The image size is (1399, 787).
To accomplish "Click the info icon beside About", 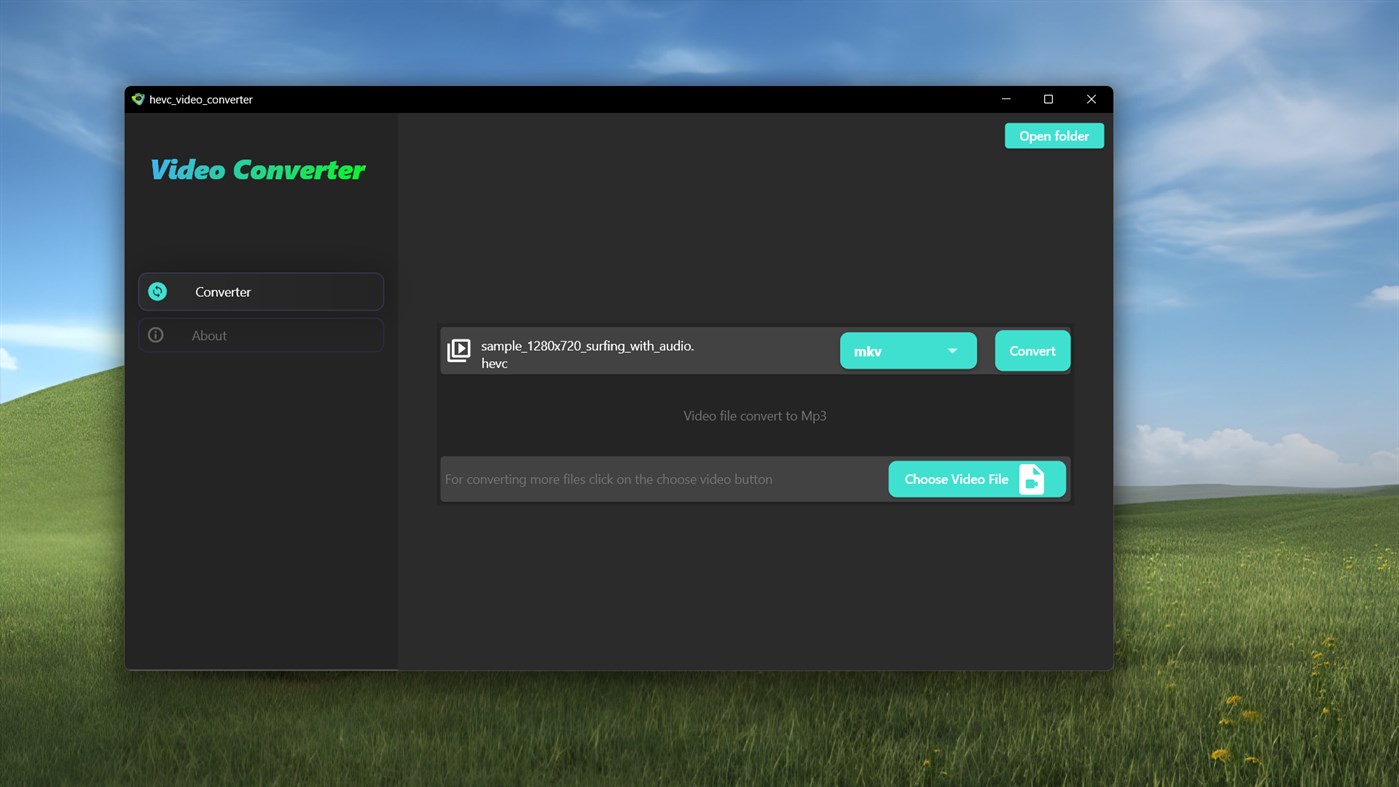I will pos(155,335).
